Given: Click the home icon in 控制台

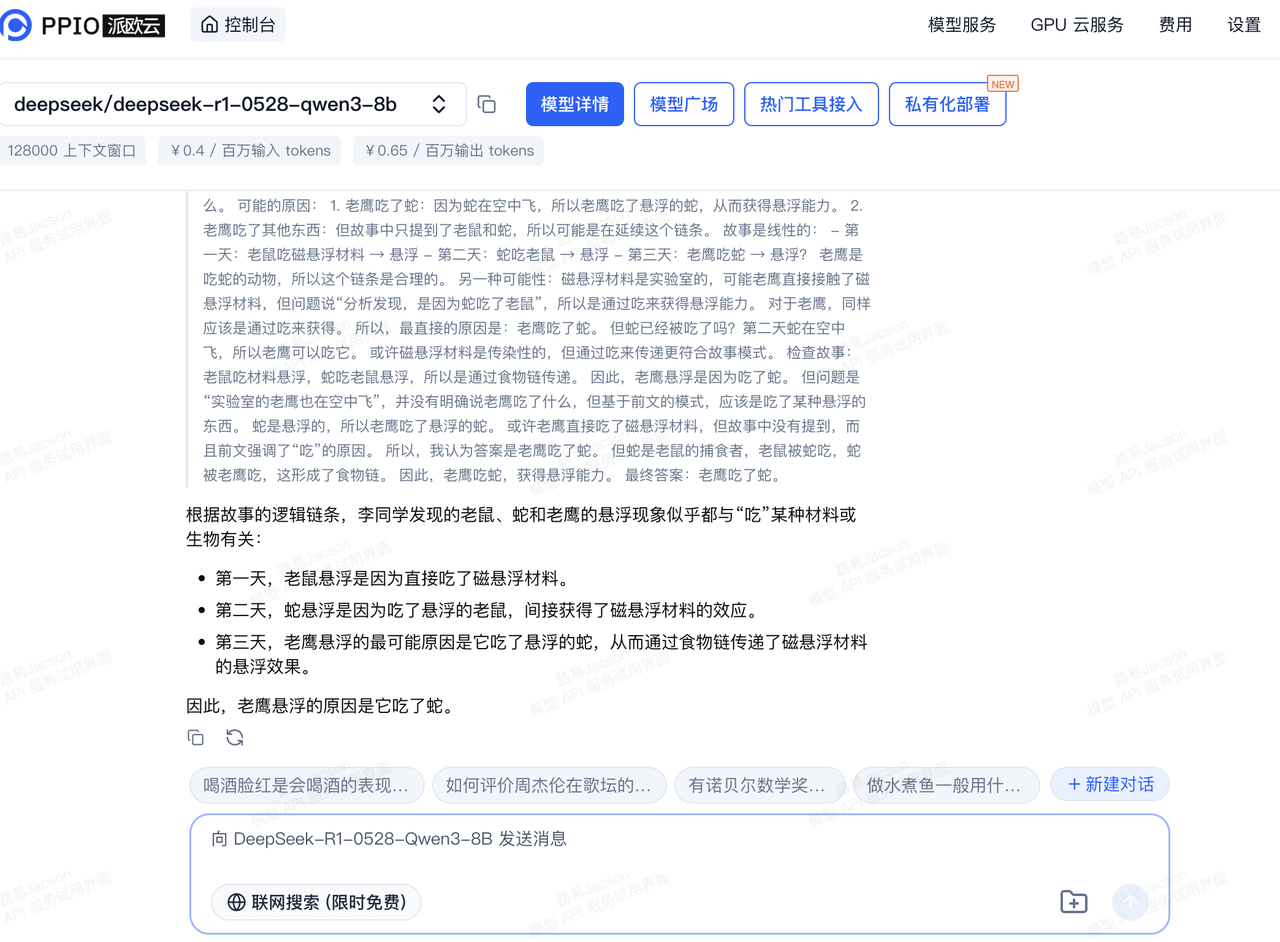Looking at the screenshot, I should (209, 25).
